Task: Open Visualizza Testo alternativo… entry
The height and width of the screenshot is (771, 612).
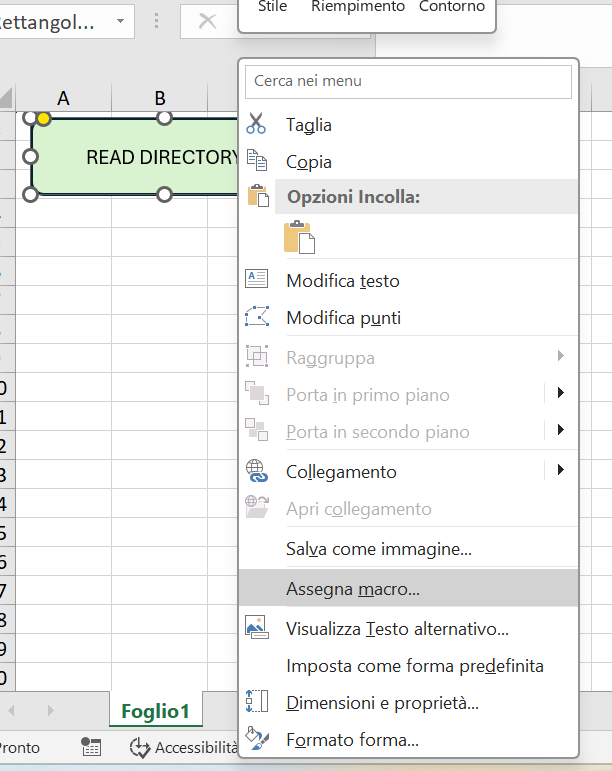Action: tap(408, 629)
